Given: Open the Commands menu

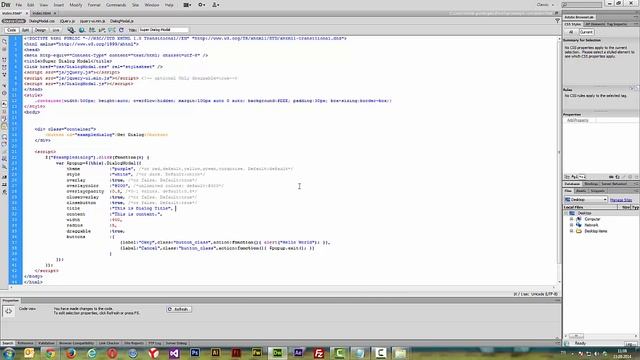Looking at the screenshot, I should (116, 5).
